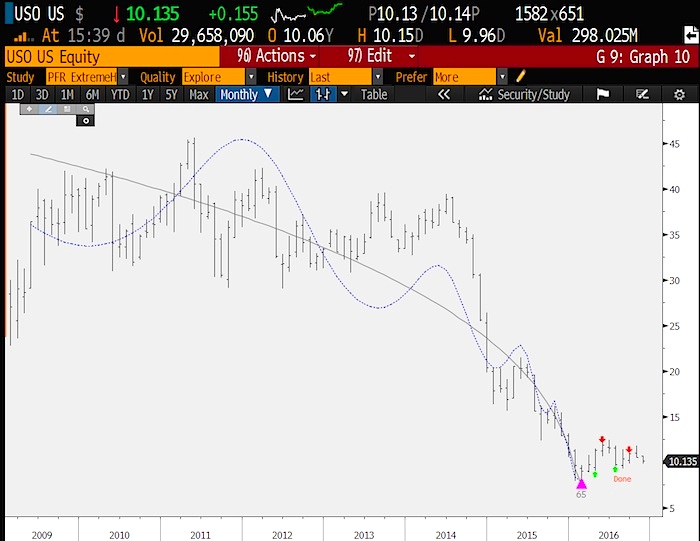This screenshot has width=700, height=541.
Task: Click the small orange volume bars icon
Action: coord(23,36)
